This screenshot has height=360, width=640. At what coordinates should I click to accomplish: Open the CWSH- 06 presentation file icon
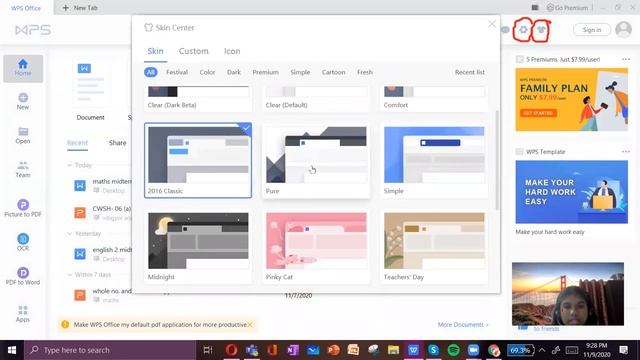pyautogui.click(x=80, y=212)
